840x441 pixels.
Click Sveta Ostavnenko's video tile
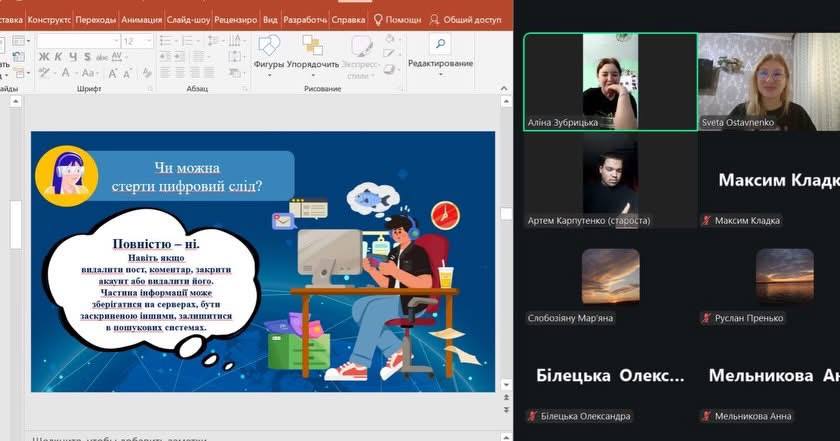768,82
